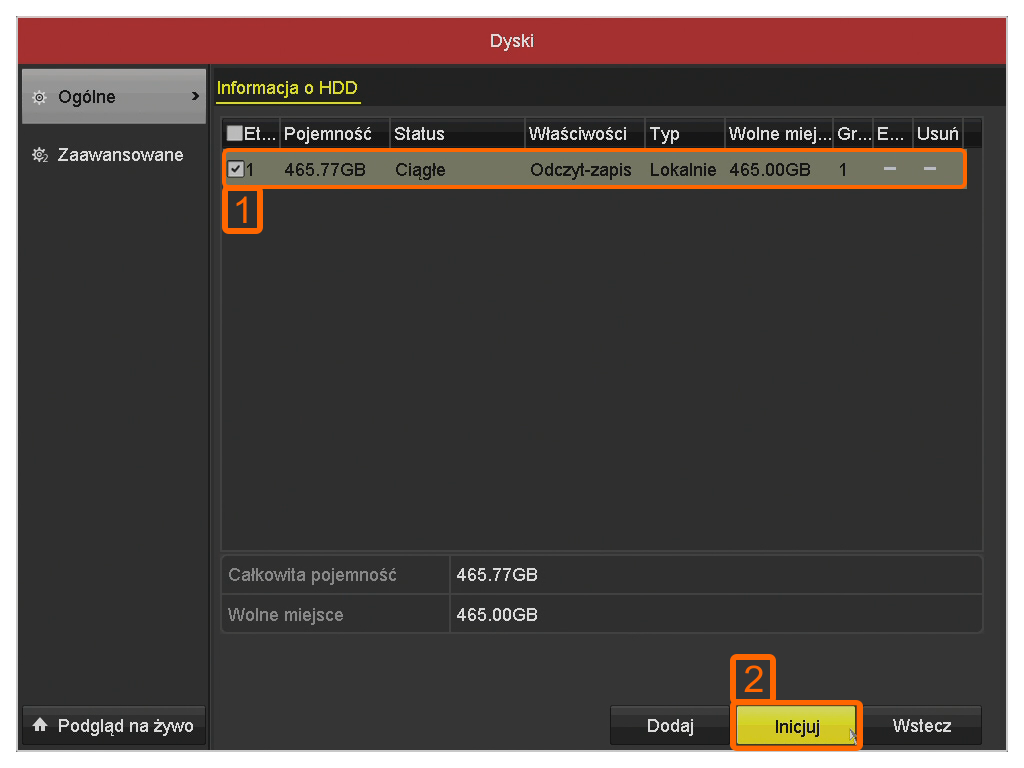The height and width of the screenshot is (768, 1024).
Task: Click the delete dash icon for disk 1
Action: point(930,170)
